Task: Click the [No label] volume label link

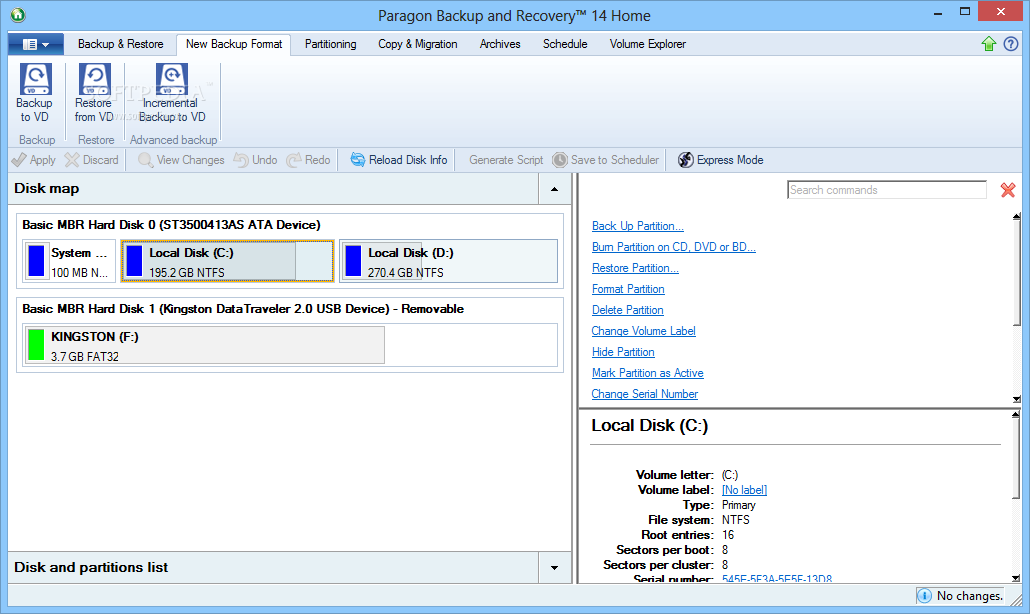Action: (744, 490)
